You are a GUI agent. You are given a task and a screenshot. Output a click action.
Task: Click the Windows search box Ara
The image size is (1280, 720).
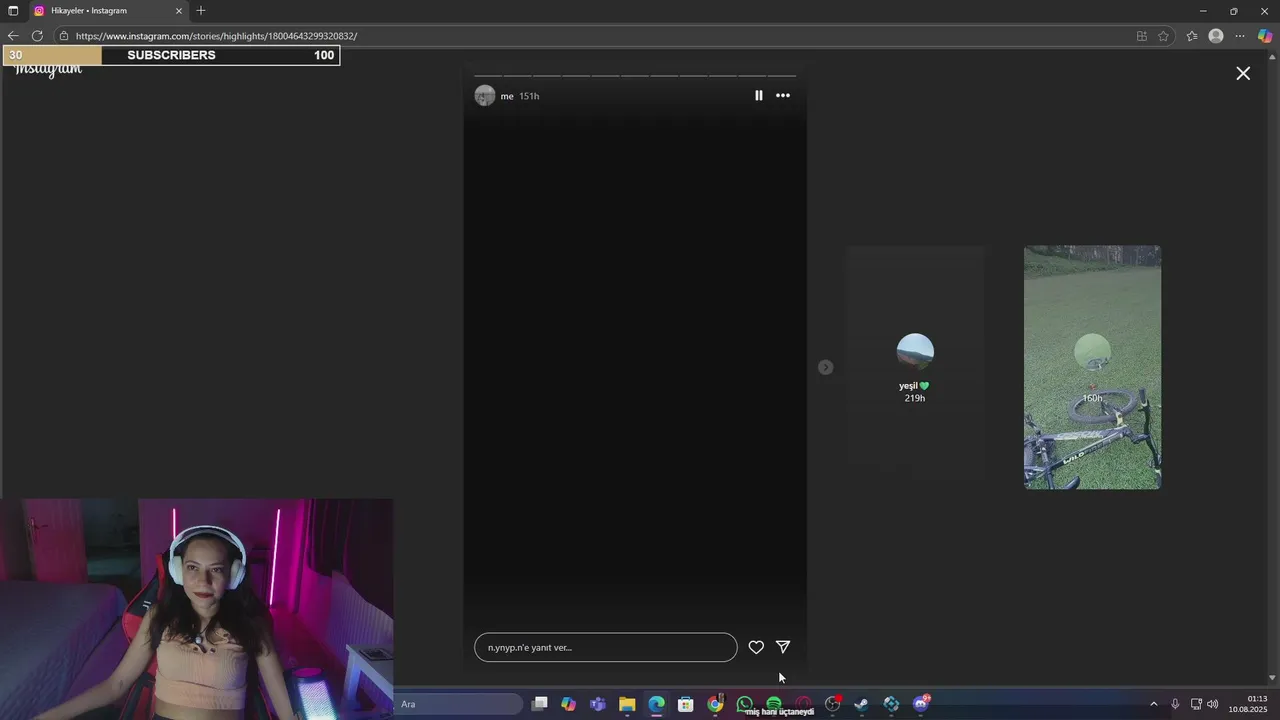click(458, 704)
